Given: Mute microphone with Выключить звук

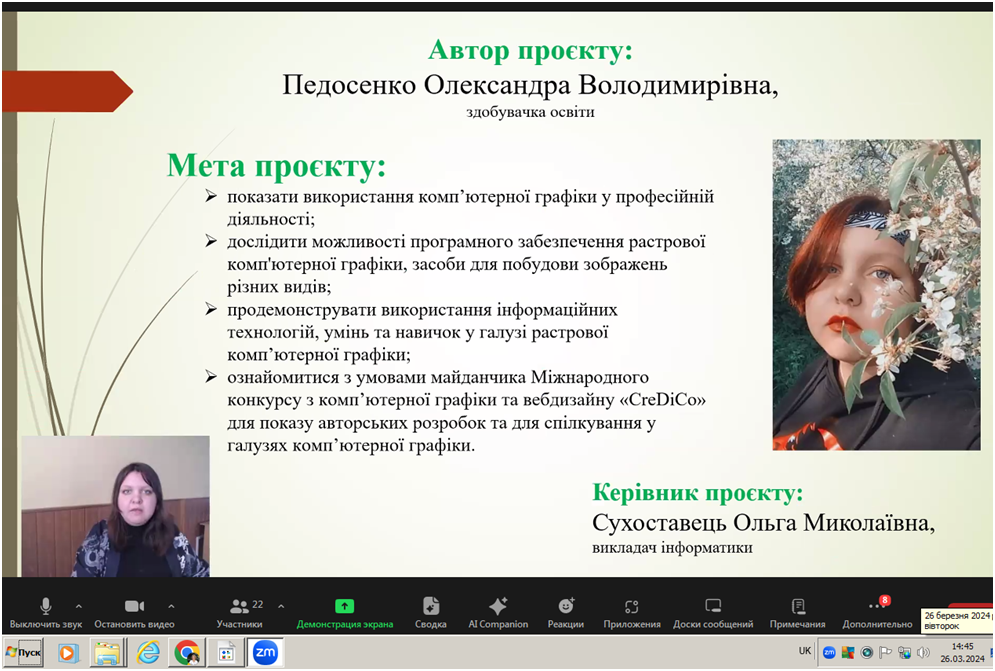Looking at the screenshot, I should point(46,613).
